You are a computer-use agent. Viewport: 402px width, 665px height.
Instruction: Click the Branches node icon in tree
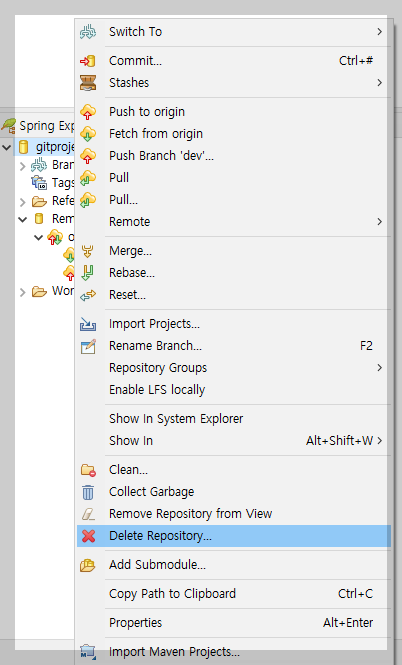tap(39, 165)
